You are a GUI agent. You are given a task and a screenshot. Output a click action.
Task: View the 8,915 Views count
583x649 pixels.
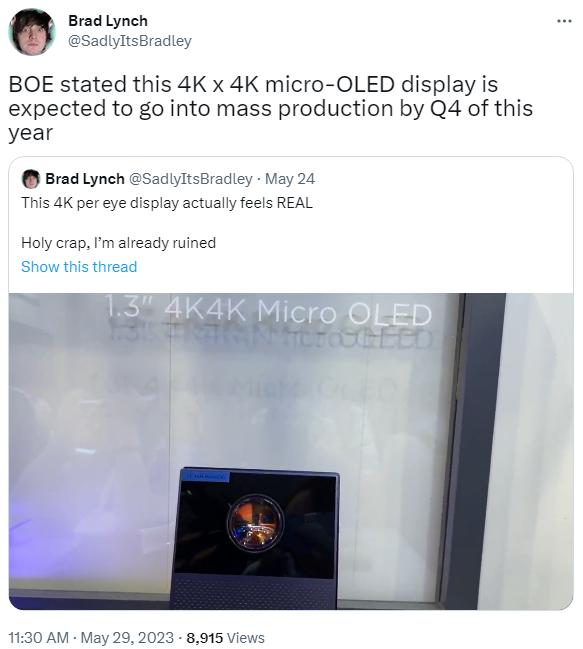pos(225,637)
